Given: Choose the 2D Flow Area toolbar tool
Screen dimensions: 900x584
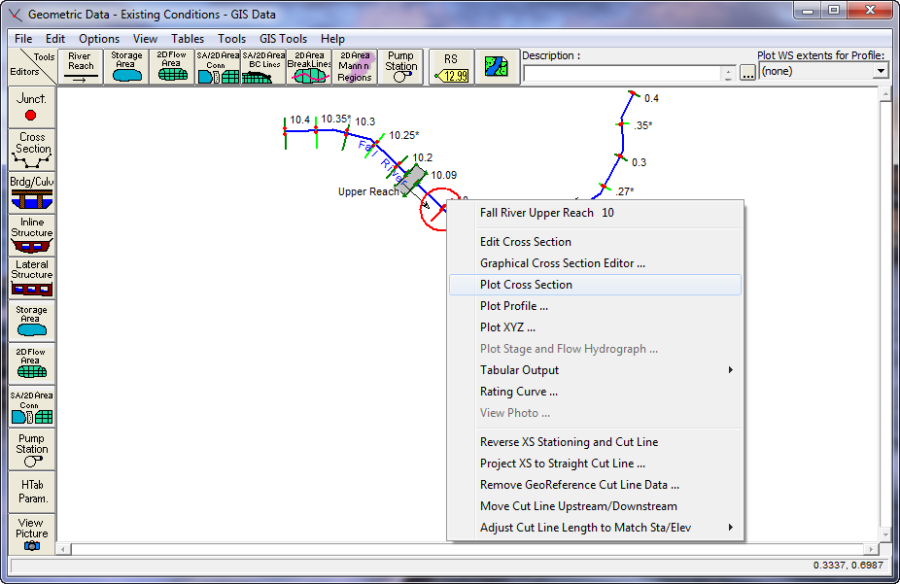Looking at the screenshot, I should pos(172,67).
